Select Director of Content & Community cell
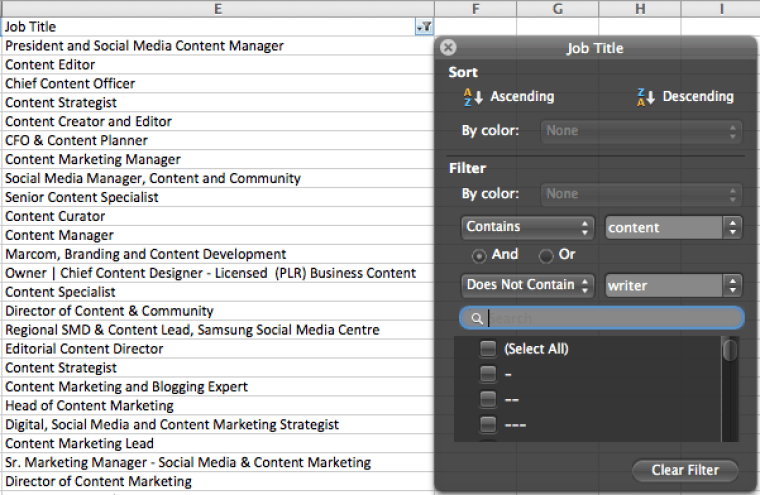Screen dimensions: 760x495 pyautogui.click(x=218, y=311)
